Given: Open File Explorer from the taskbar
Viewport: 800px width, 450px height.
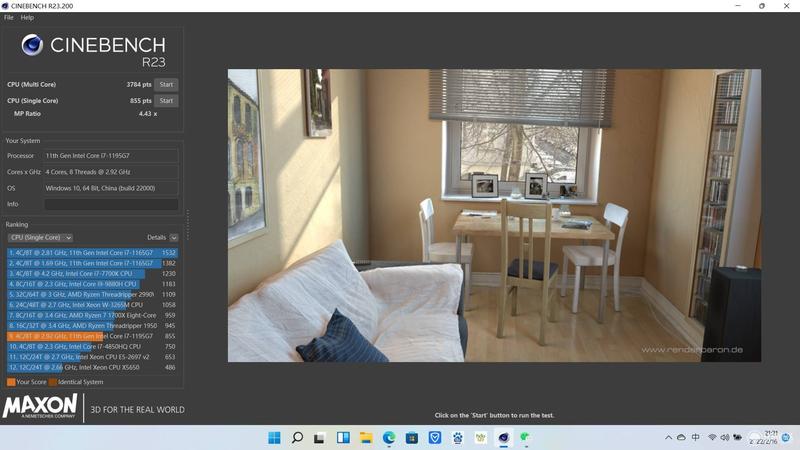Looking at the screenshot, I should 366,438.
